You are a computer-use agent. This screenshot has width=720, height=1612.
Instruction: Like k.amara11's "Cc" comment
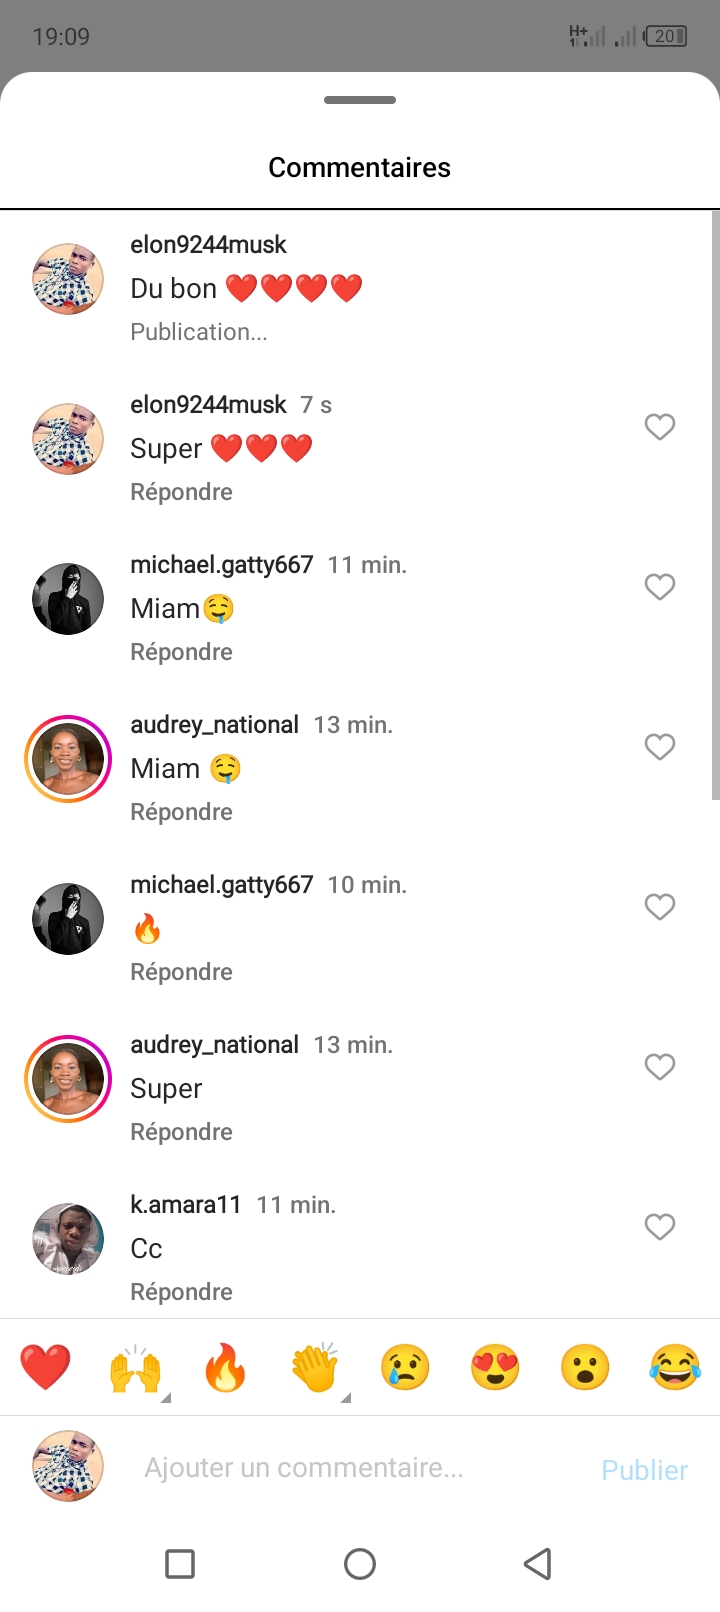659,1227
